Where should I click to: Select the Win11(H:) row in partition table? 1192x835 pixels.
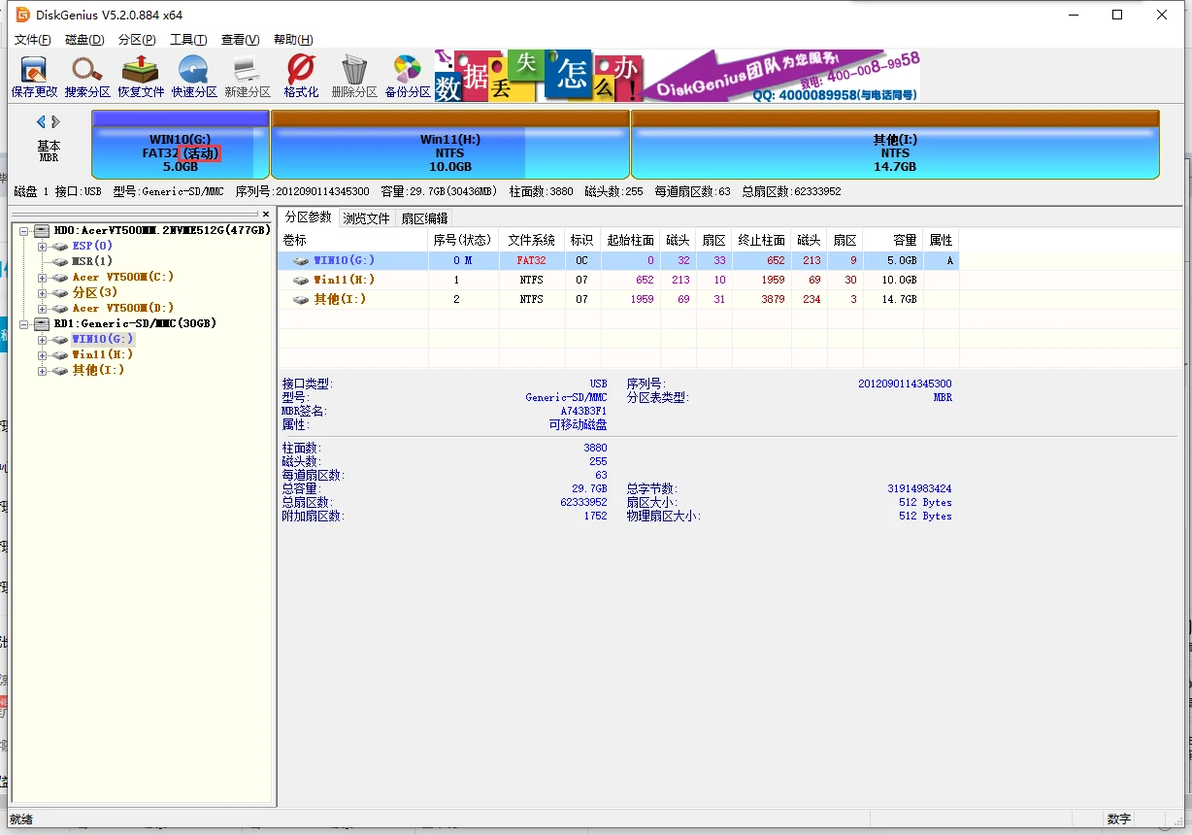click(x=618, y=280)
